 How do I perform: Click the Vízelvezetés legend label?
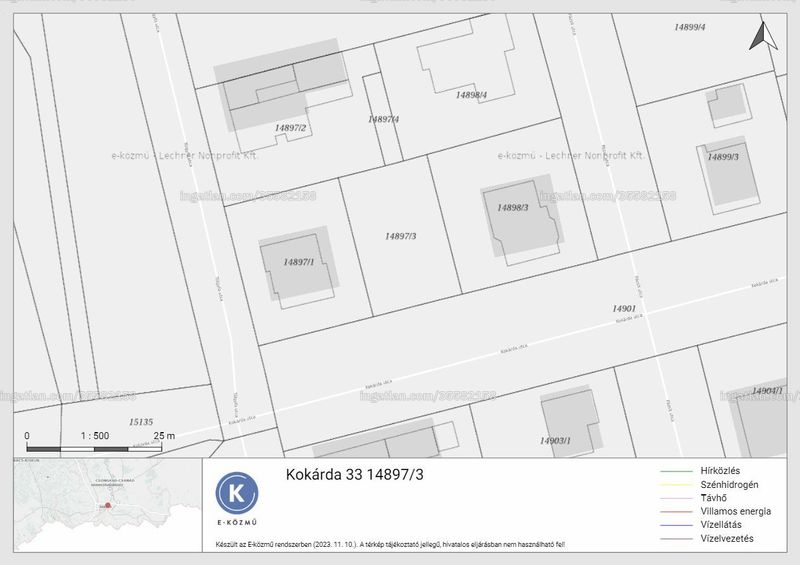tap(727, 538)
